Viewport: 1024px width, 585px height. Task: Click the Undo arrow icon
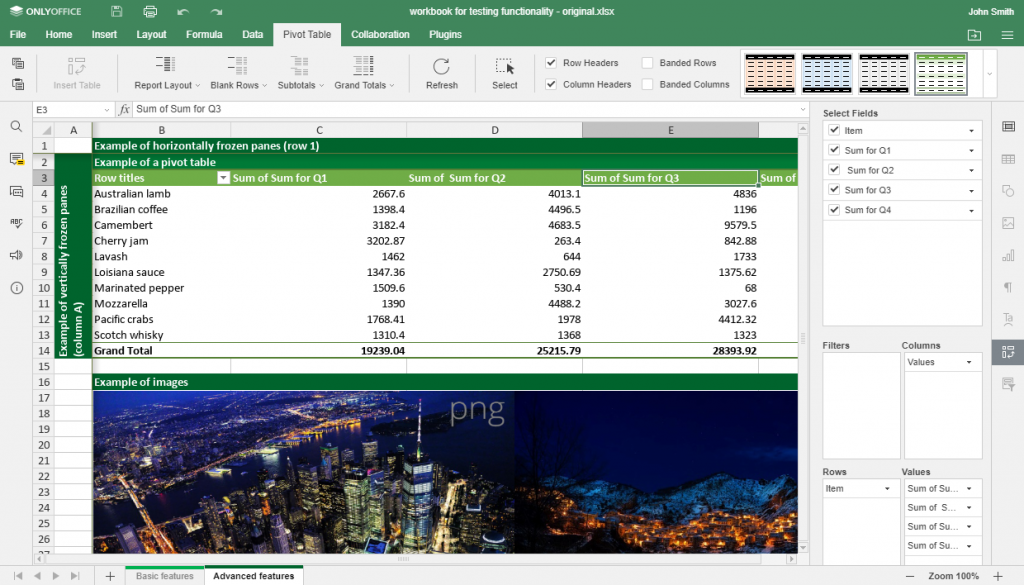click(182, 11)
